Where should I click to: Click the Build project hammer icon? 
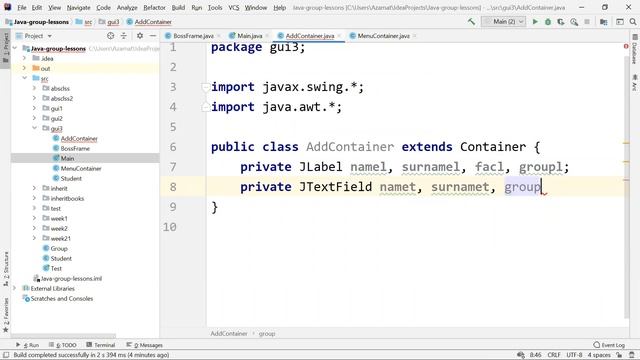point(471,22)
